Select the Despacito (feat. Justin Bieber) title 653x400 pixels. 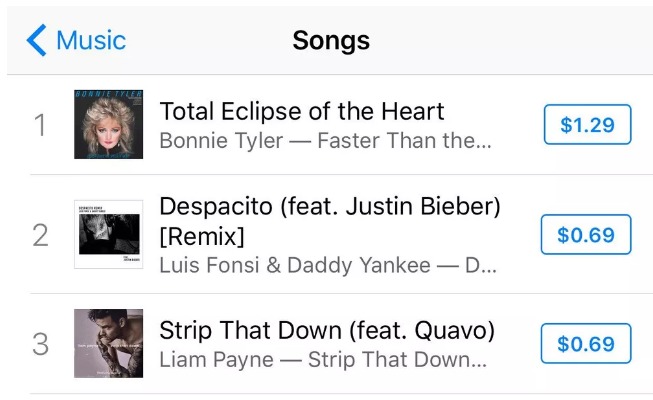pyautogui.click(x=330, y=207)
